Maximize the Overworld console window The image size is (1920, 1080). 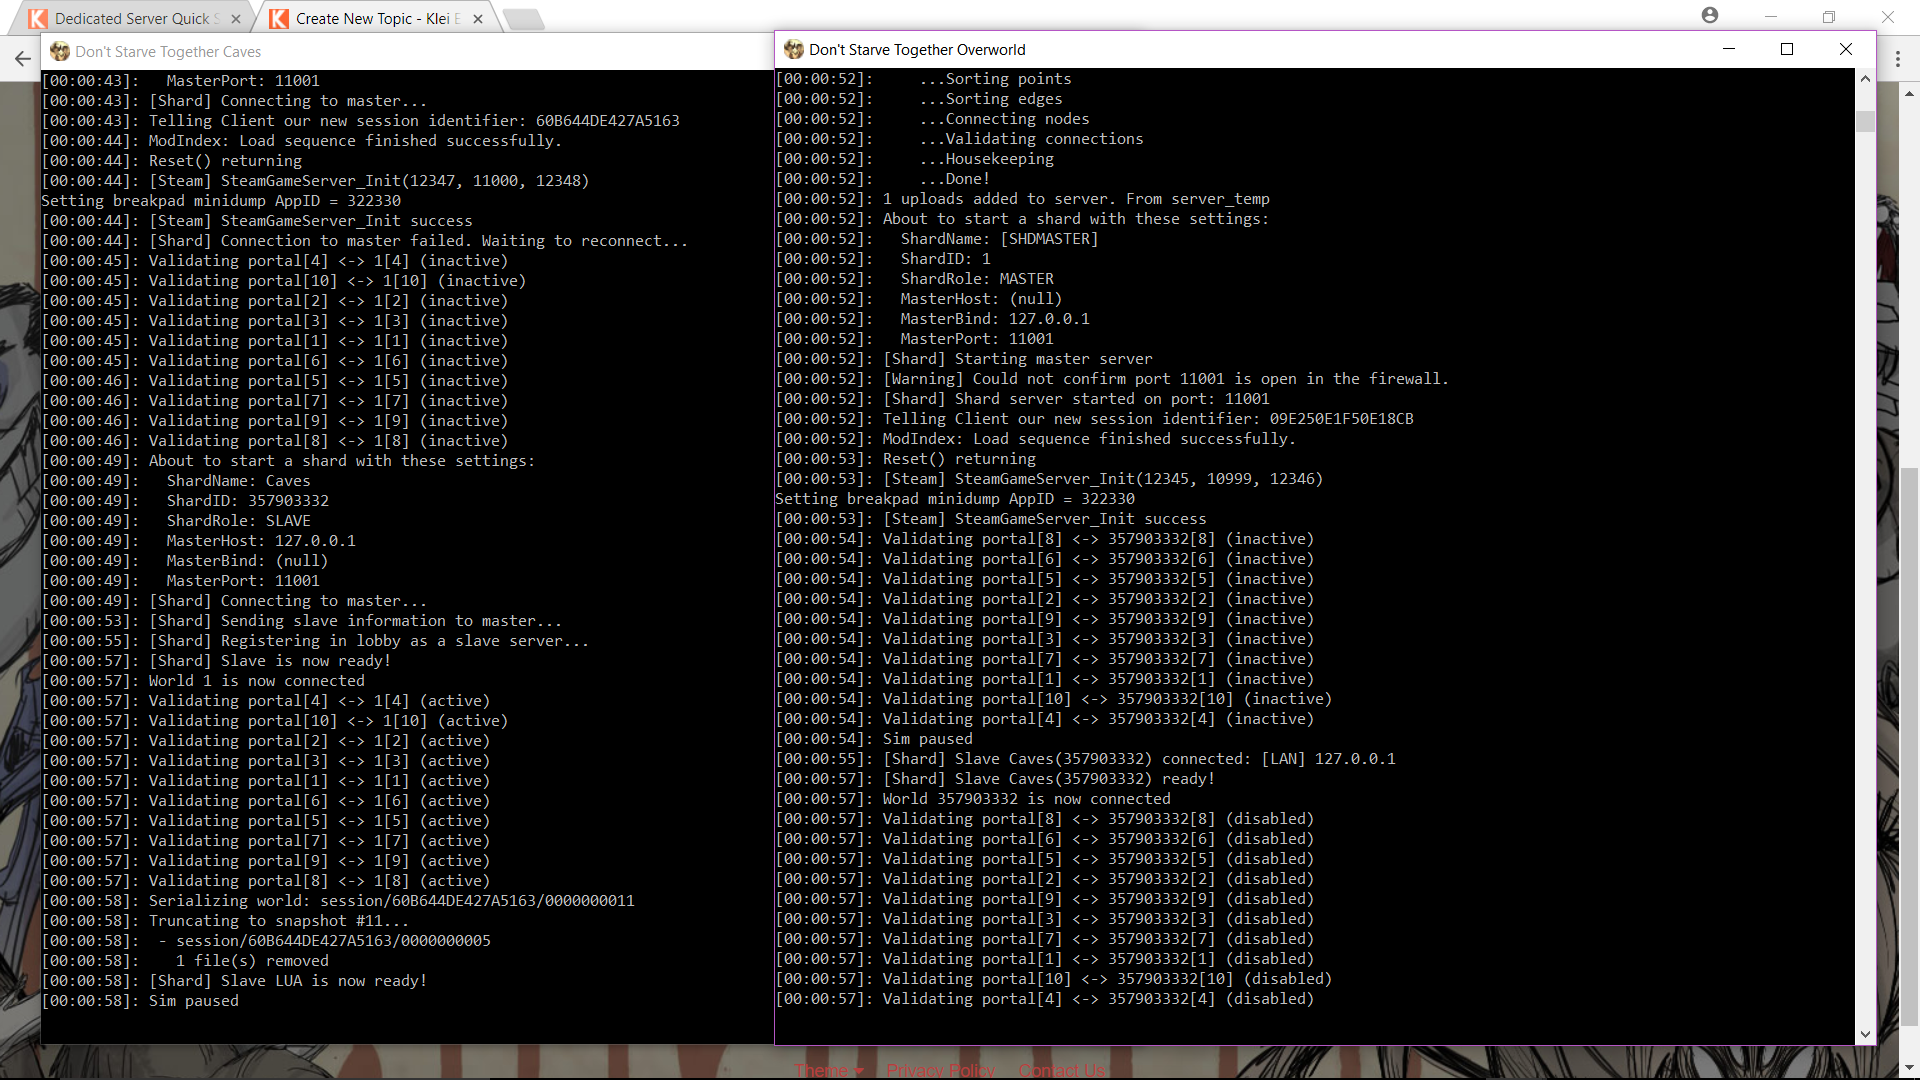pyautogui.click(x=1787, y=49)
